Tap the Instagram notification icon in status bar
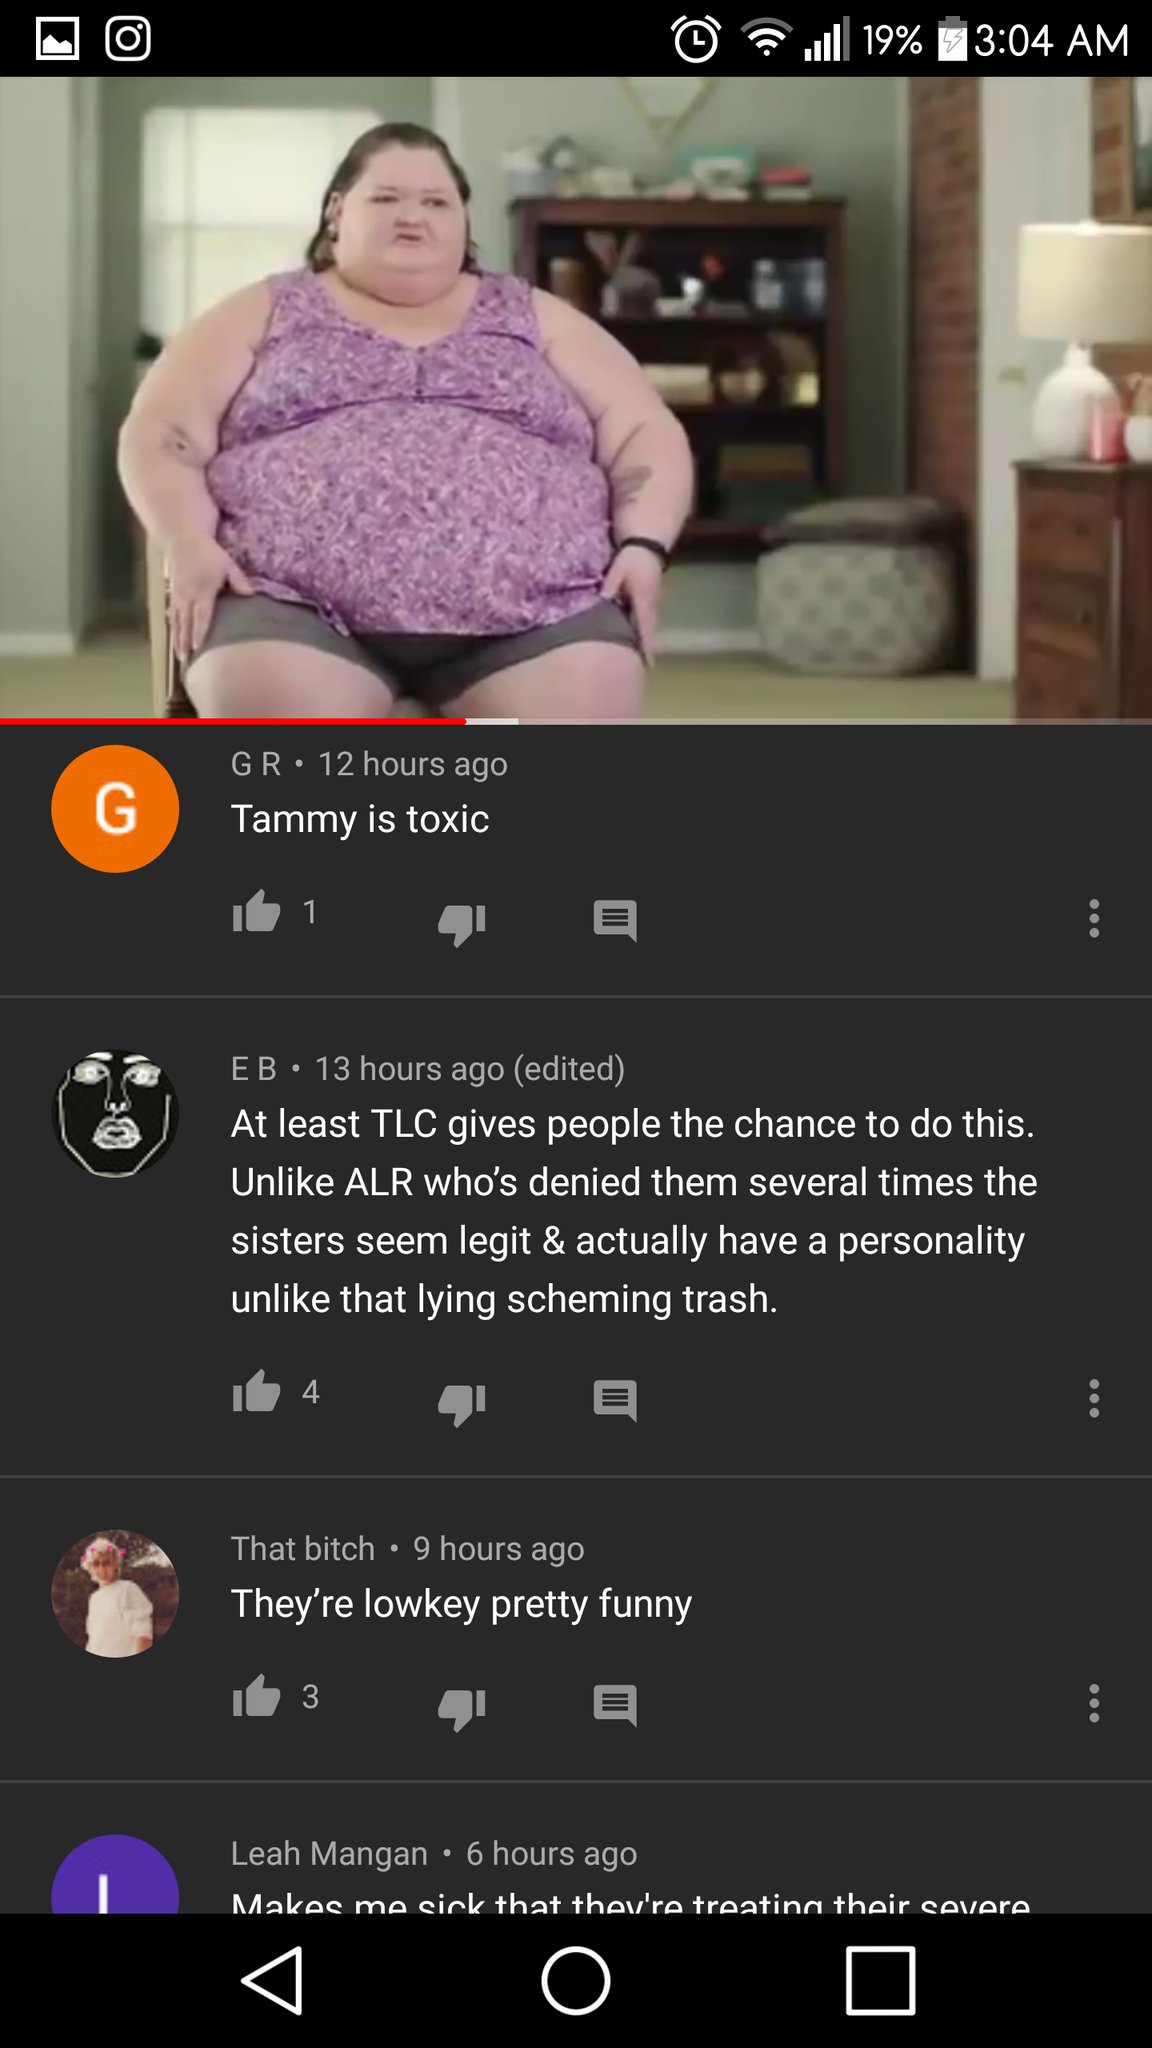Viewport: 1152px width, 2048px height. (128, 40)
